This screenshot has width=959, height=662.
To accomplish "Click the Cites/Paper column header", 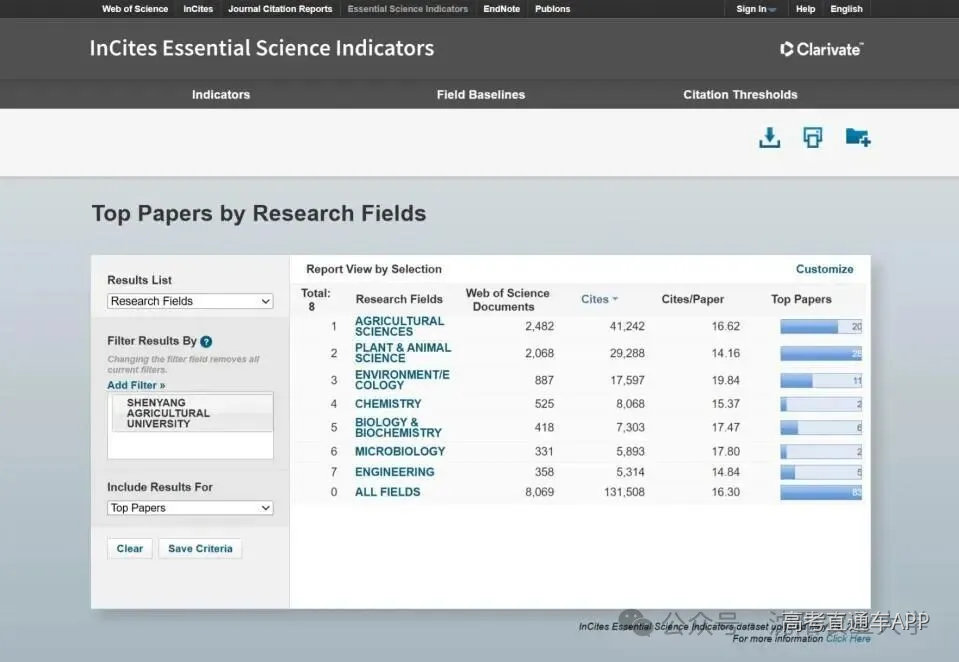I will pyautogui.click(x=692, y=299).
